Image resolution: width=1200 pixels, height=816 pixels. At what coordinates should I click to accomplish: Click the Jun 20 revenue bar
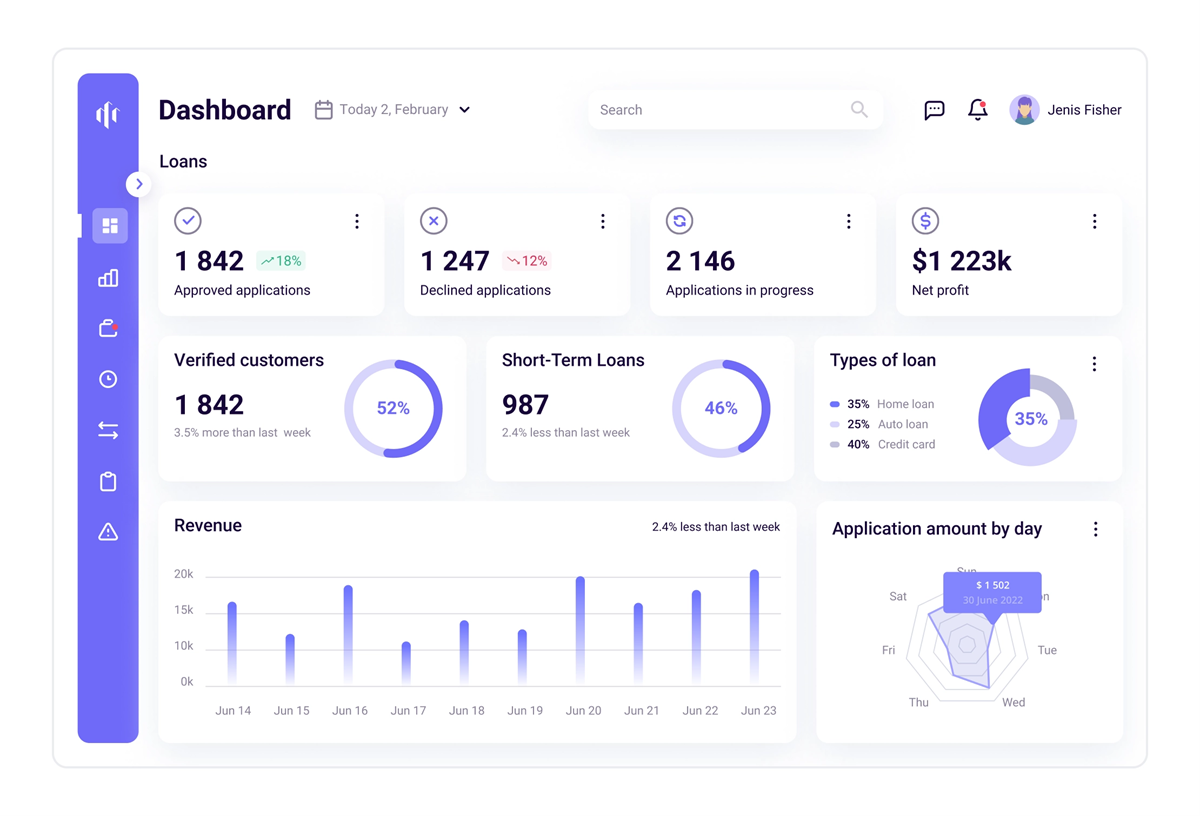581,631
